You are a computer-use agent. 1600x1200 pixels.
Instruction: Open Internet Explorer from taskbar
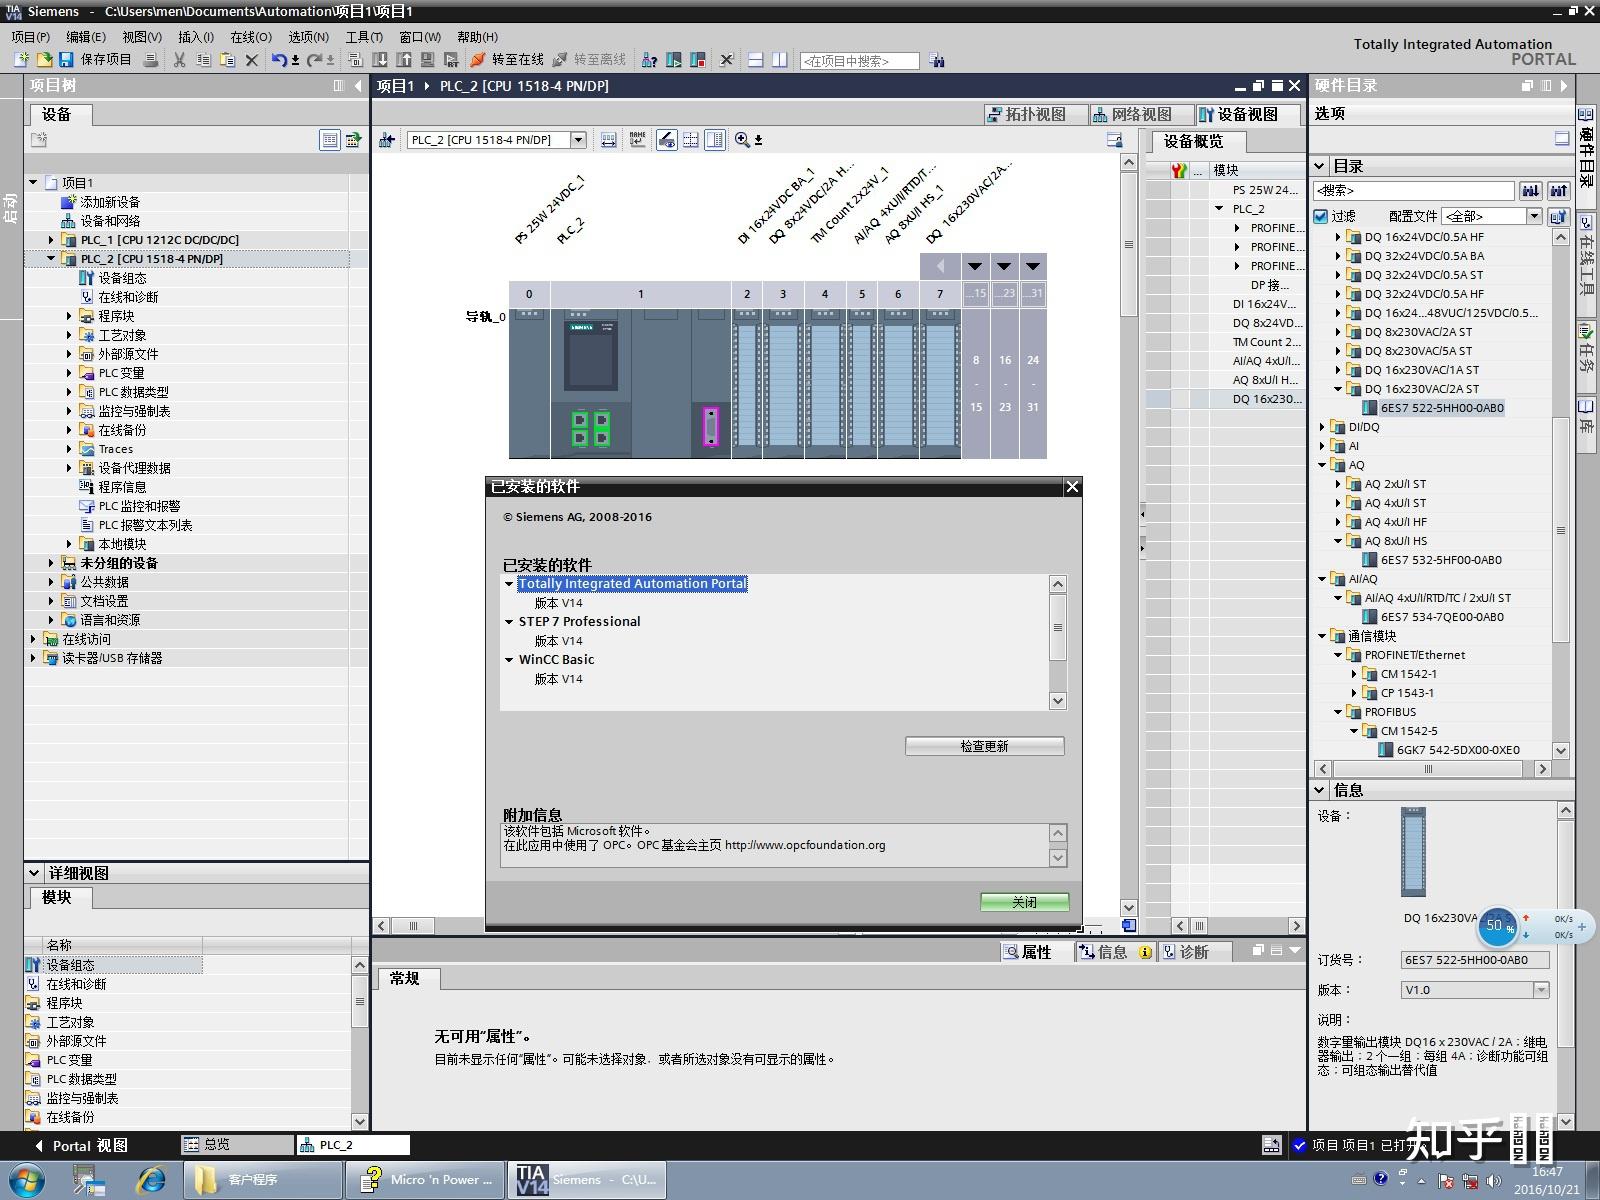(151, 1180)
